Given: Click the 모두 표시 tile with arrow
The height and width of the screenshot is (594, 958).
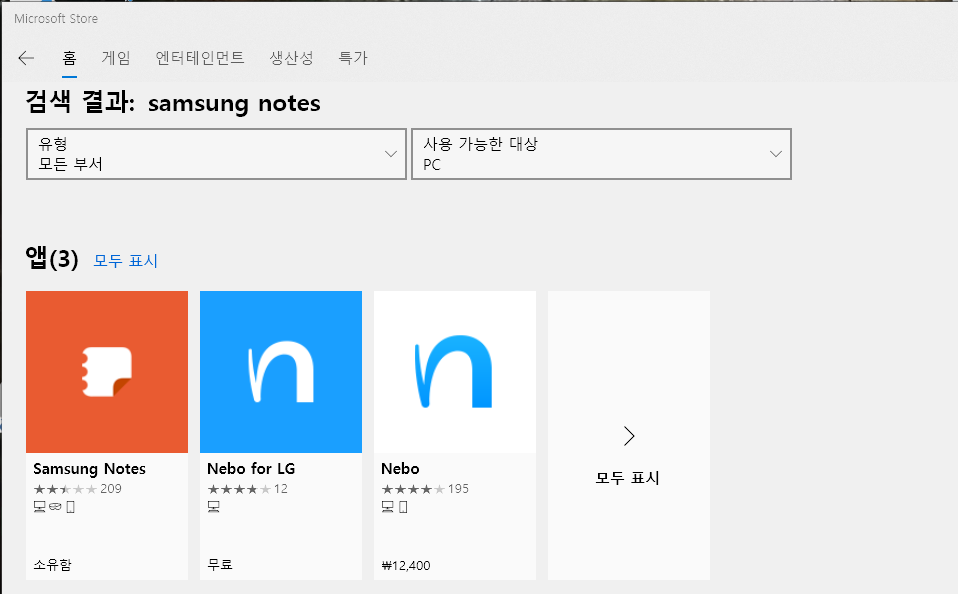Looking at the screenshot, I should [x=629, y=435].
